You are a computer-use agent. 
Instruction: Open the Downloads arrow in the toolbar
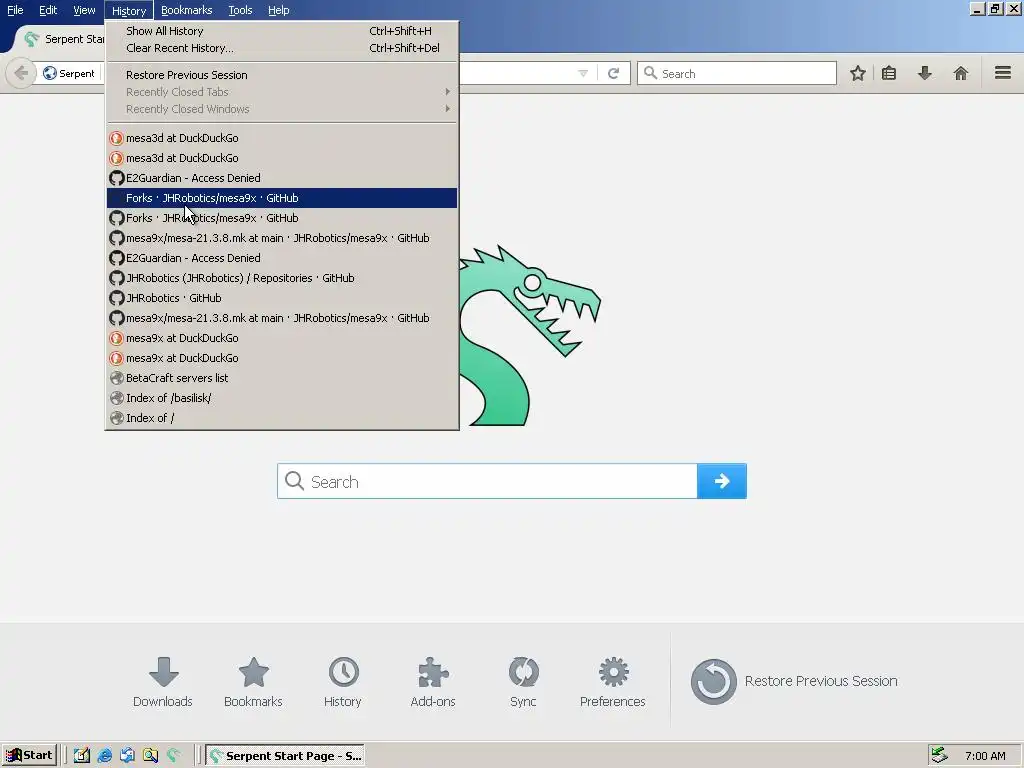[925, 73]
